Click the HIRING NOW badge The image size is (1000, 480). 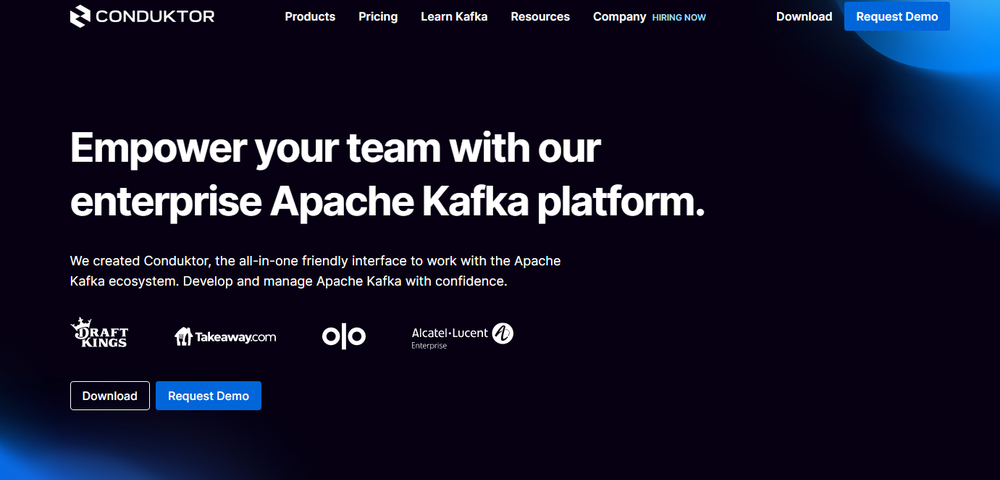679,18
